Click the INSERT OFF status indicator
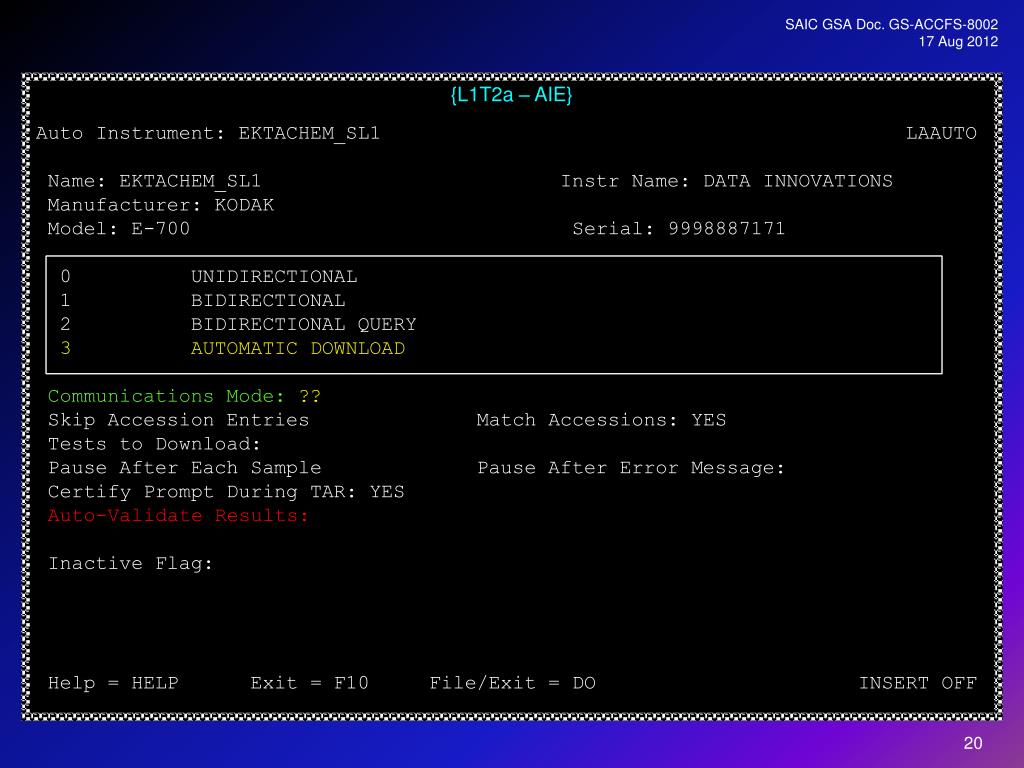 coord(918,683)
